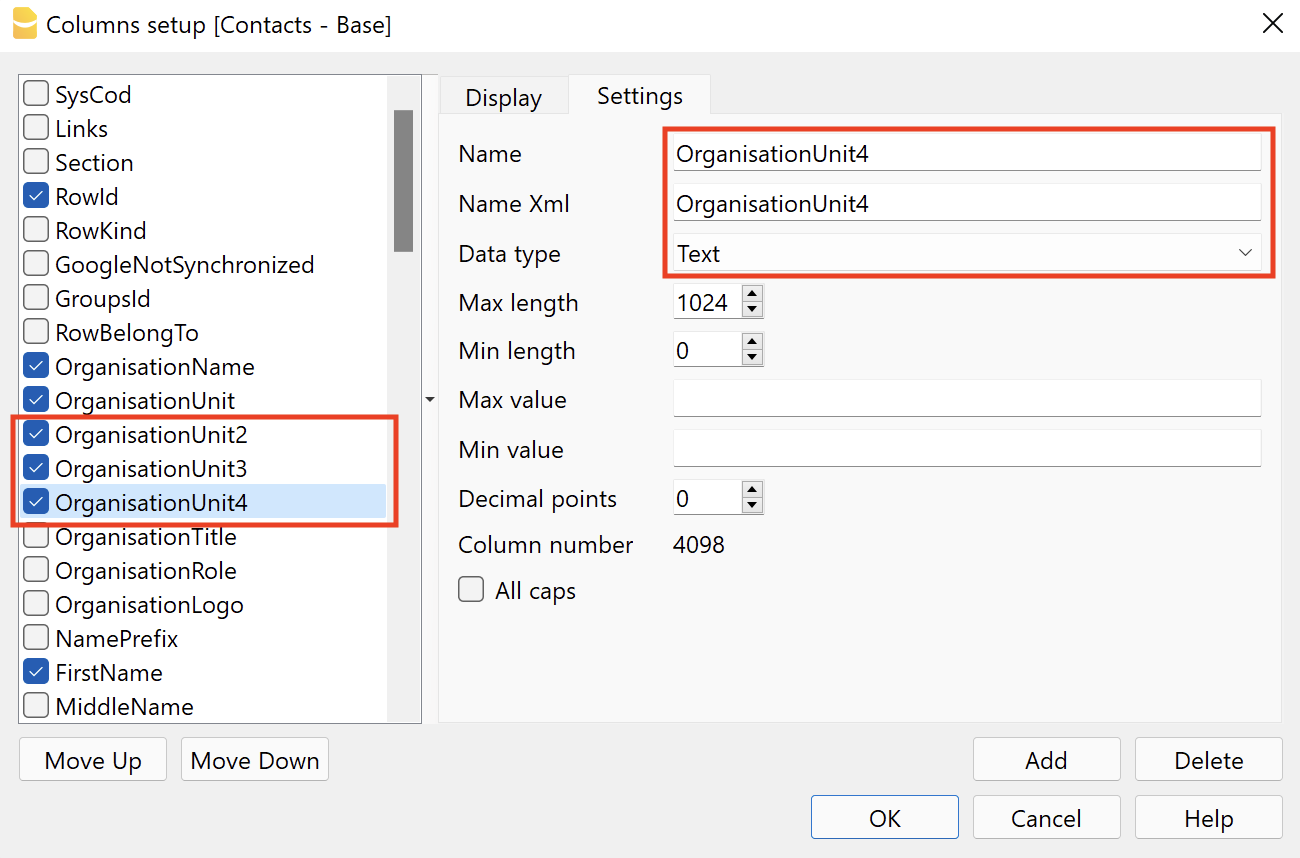Click into the Name Xml text field
This screenshot has height=858, width=1300.
point(966,204)
